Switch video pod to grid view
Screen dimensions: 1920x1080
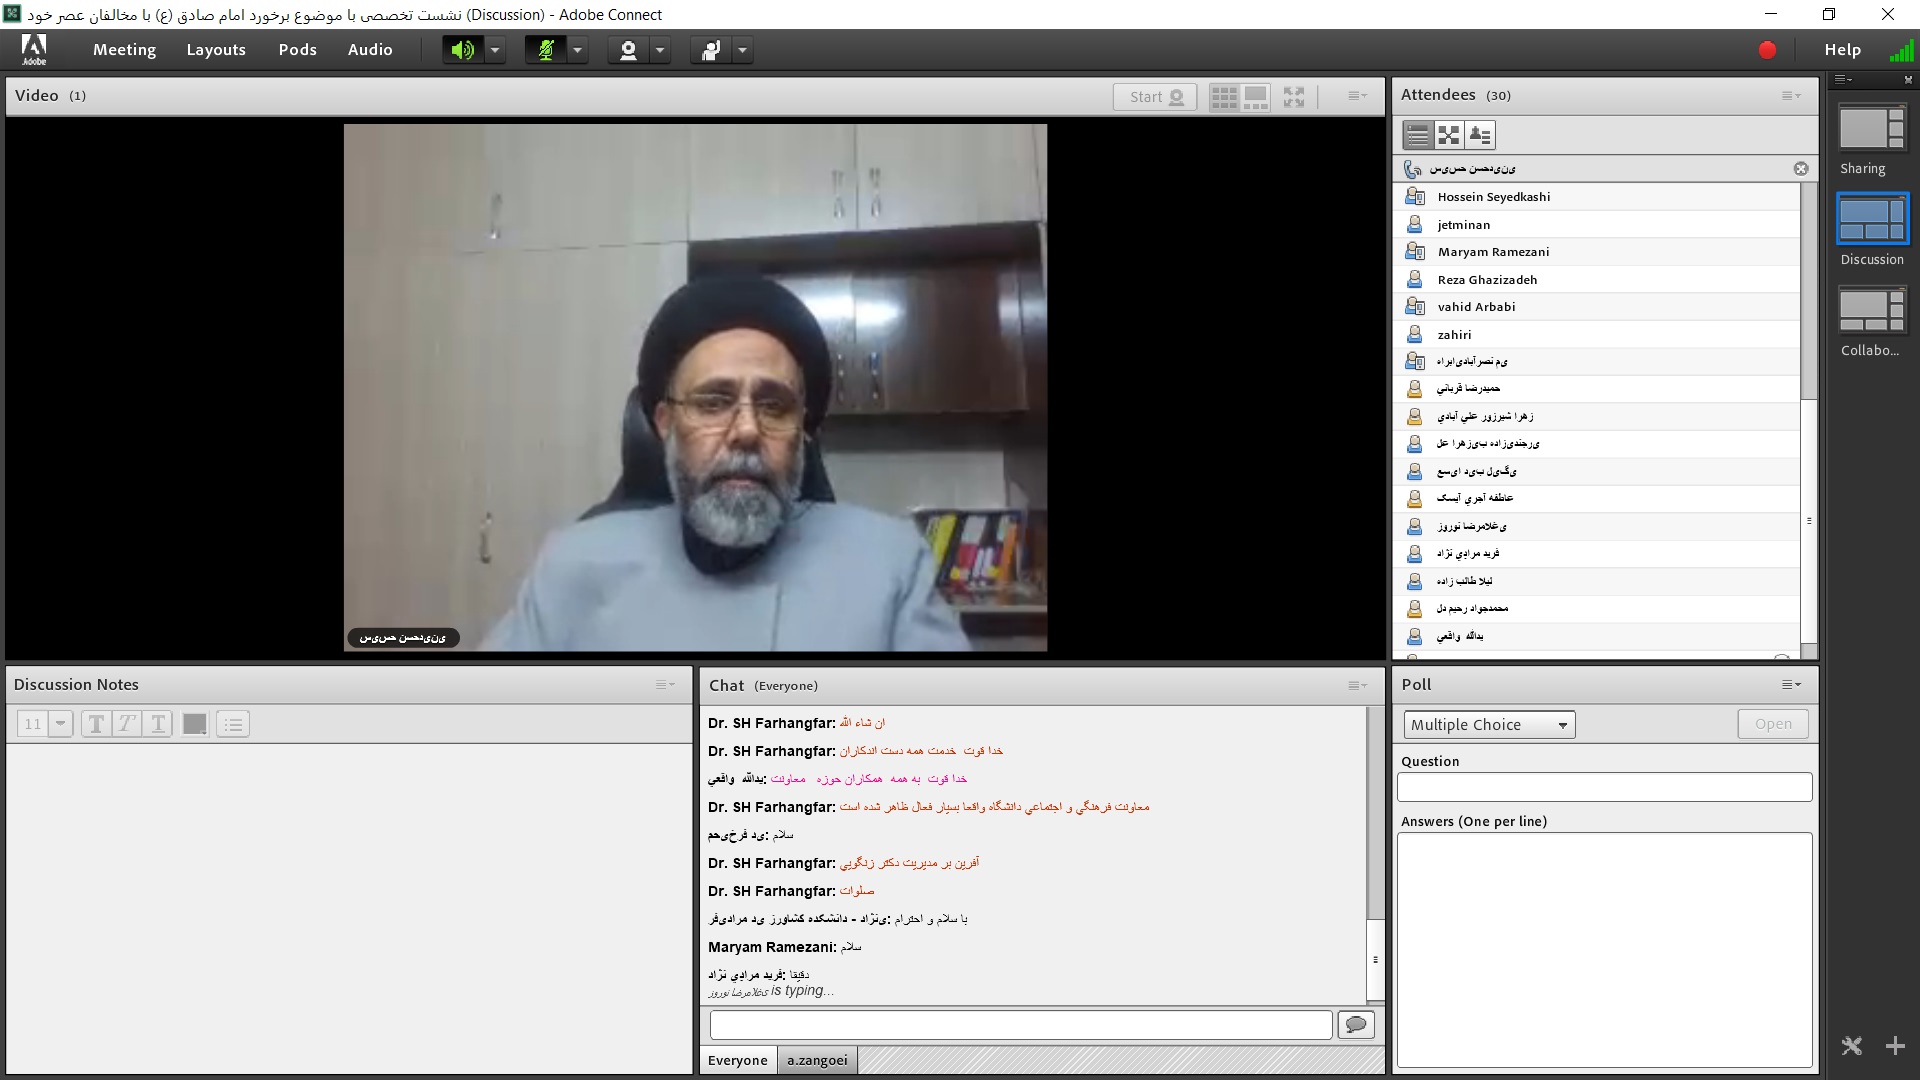tap(1224, 97)
